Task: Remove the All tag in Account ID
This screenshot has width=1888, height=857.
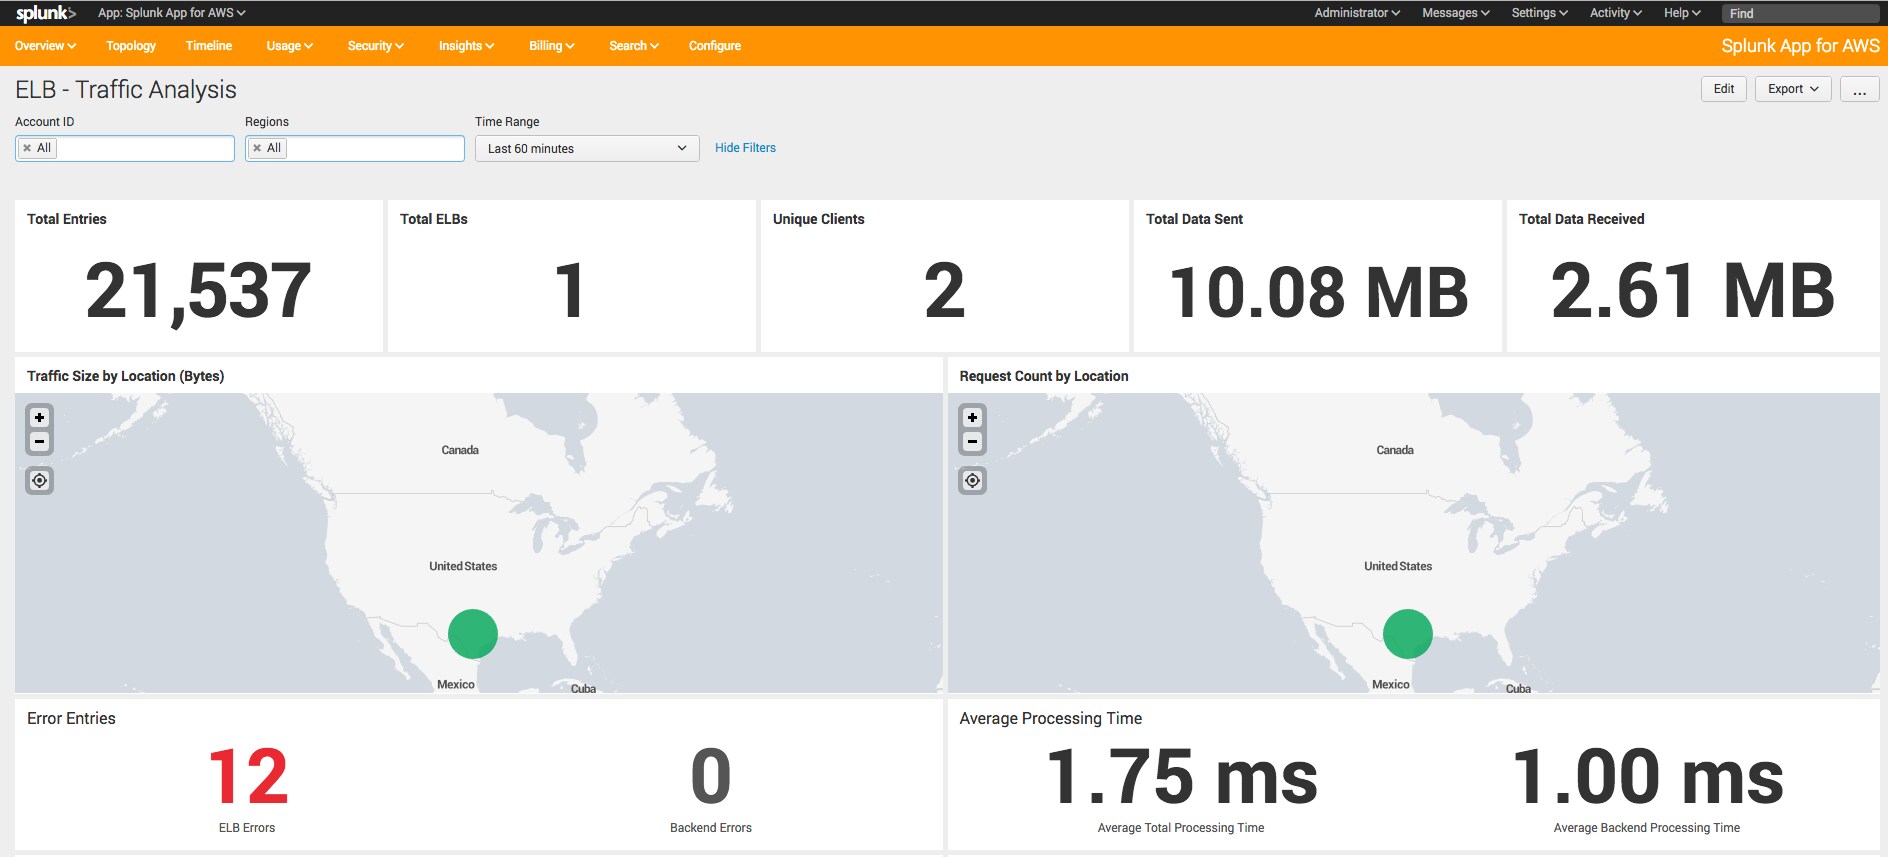Action: [x=27, y=148]
